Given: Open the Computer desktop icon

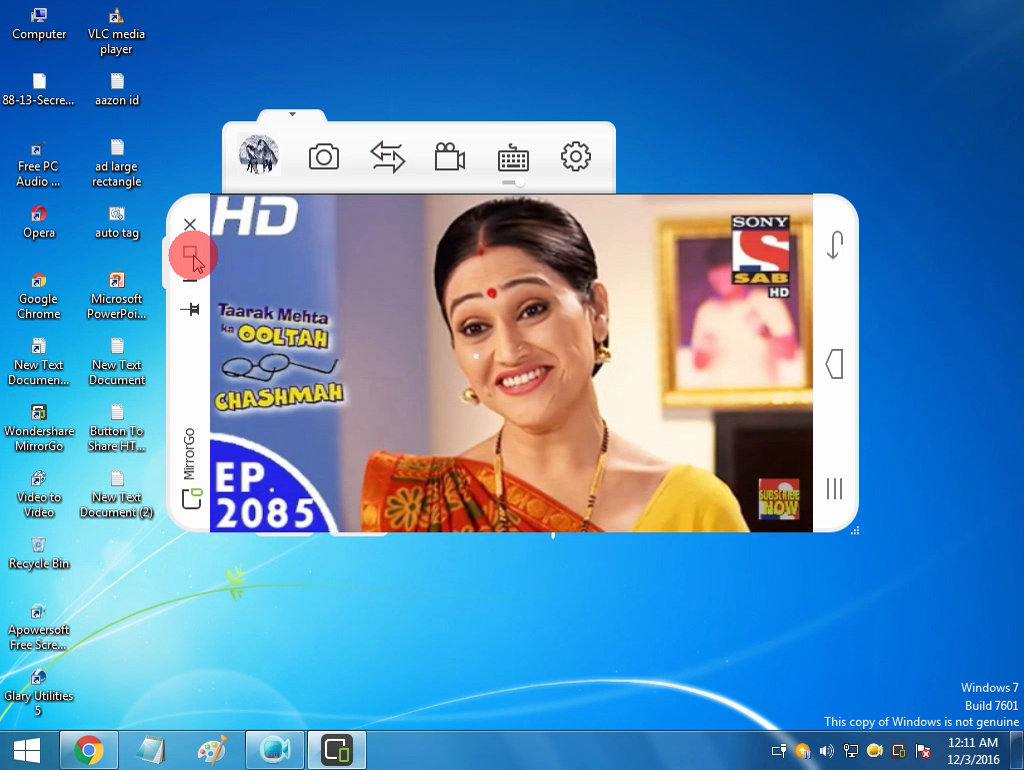Looking at the screenshot, I should point(39,25).
